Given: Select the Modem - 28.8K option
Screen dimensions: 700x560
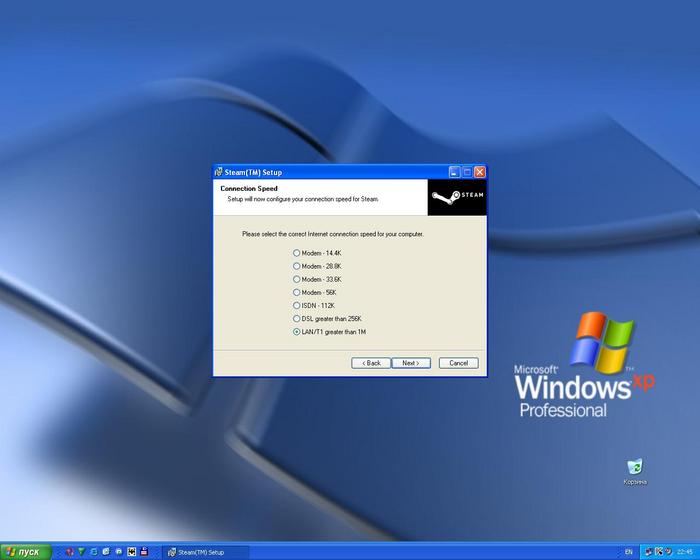Looking at the screenshot, I should [x=317, y=266].
